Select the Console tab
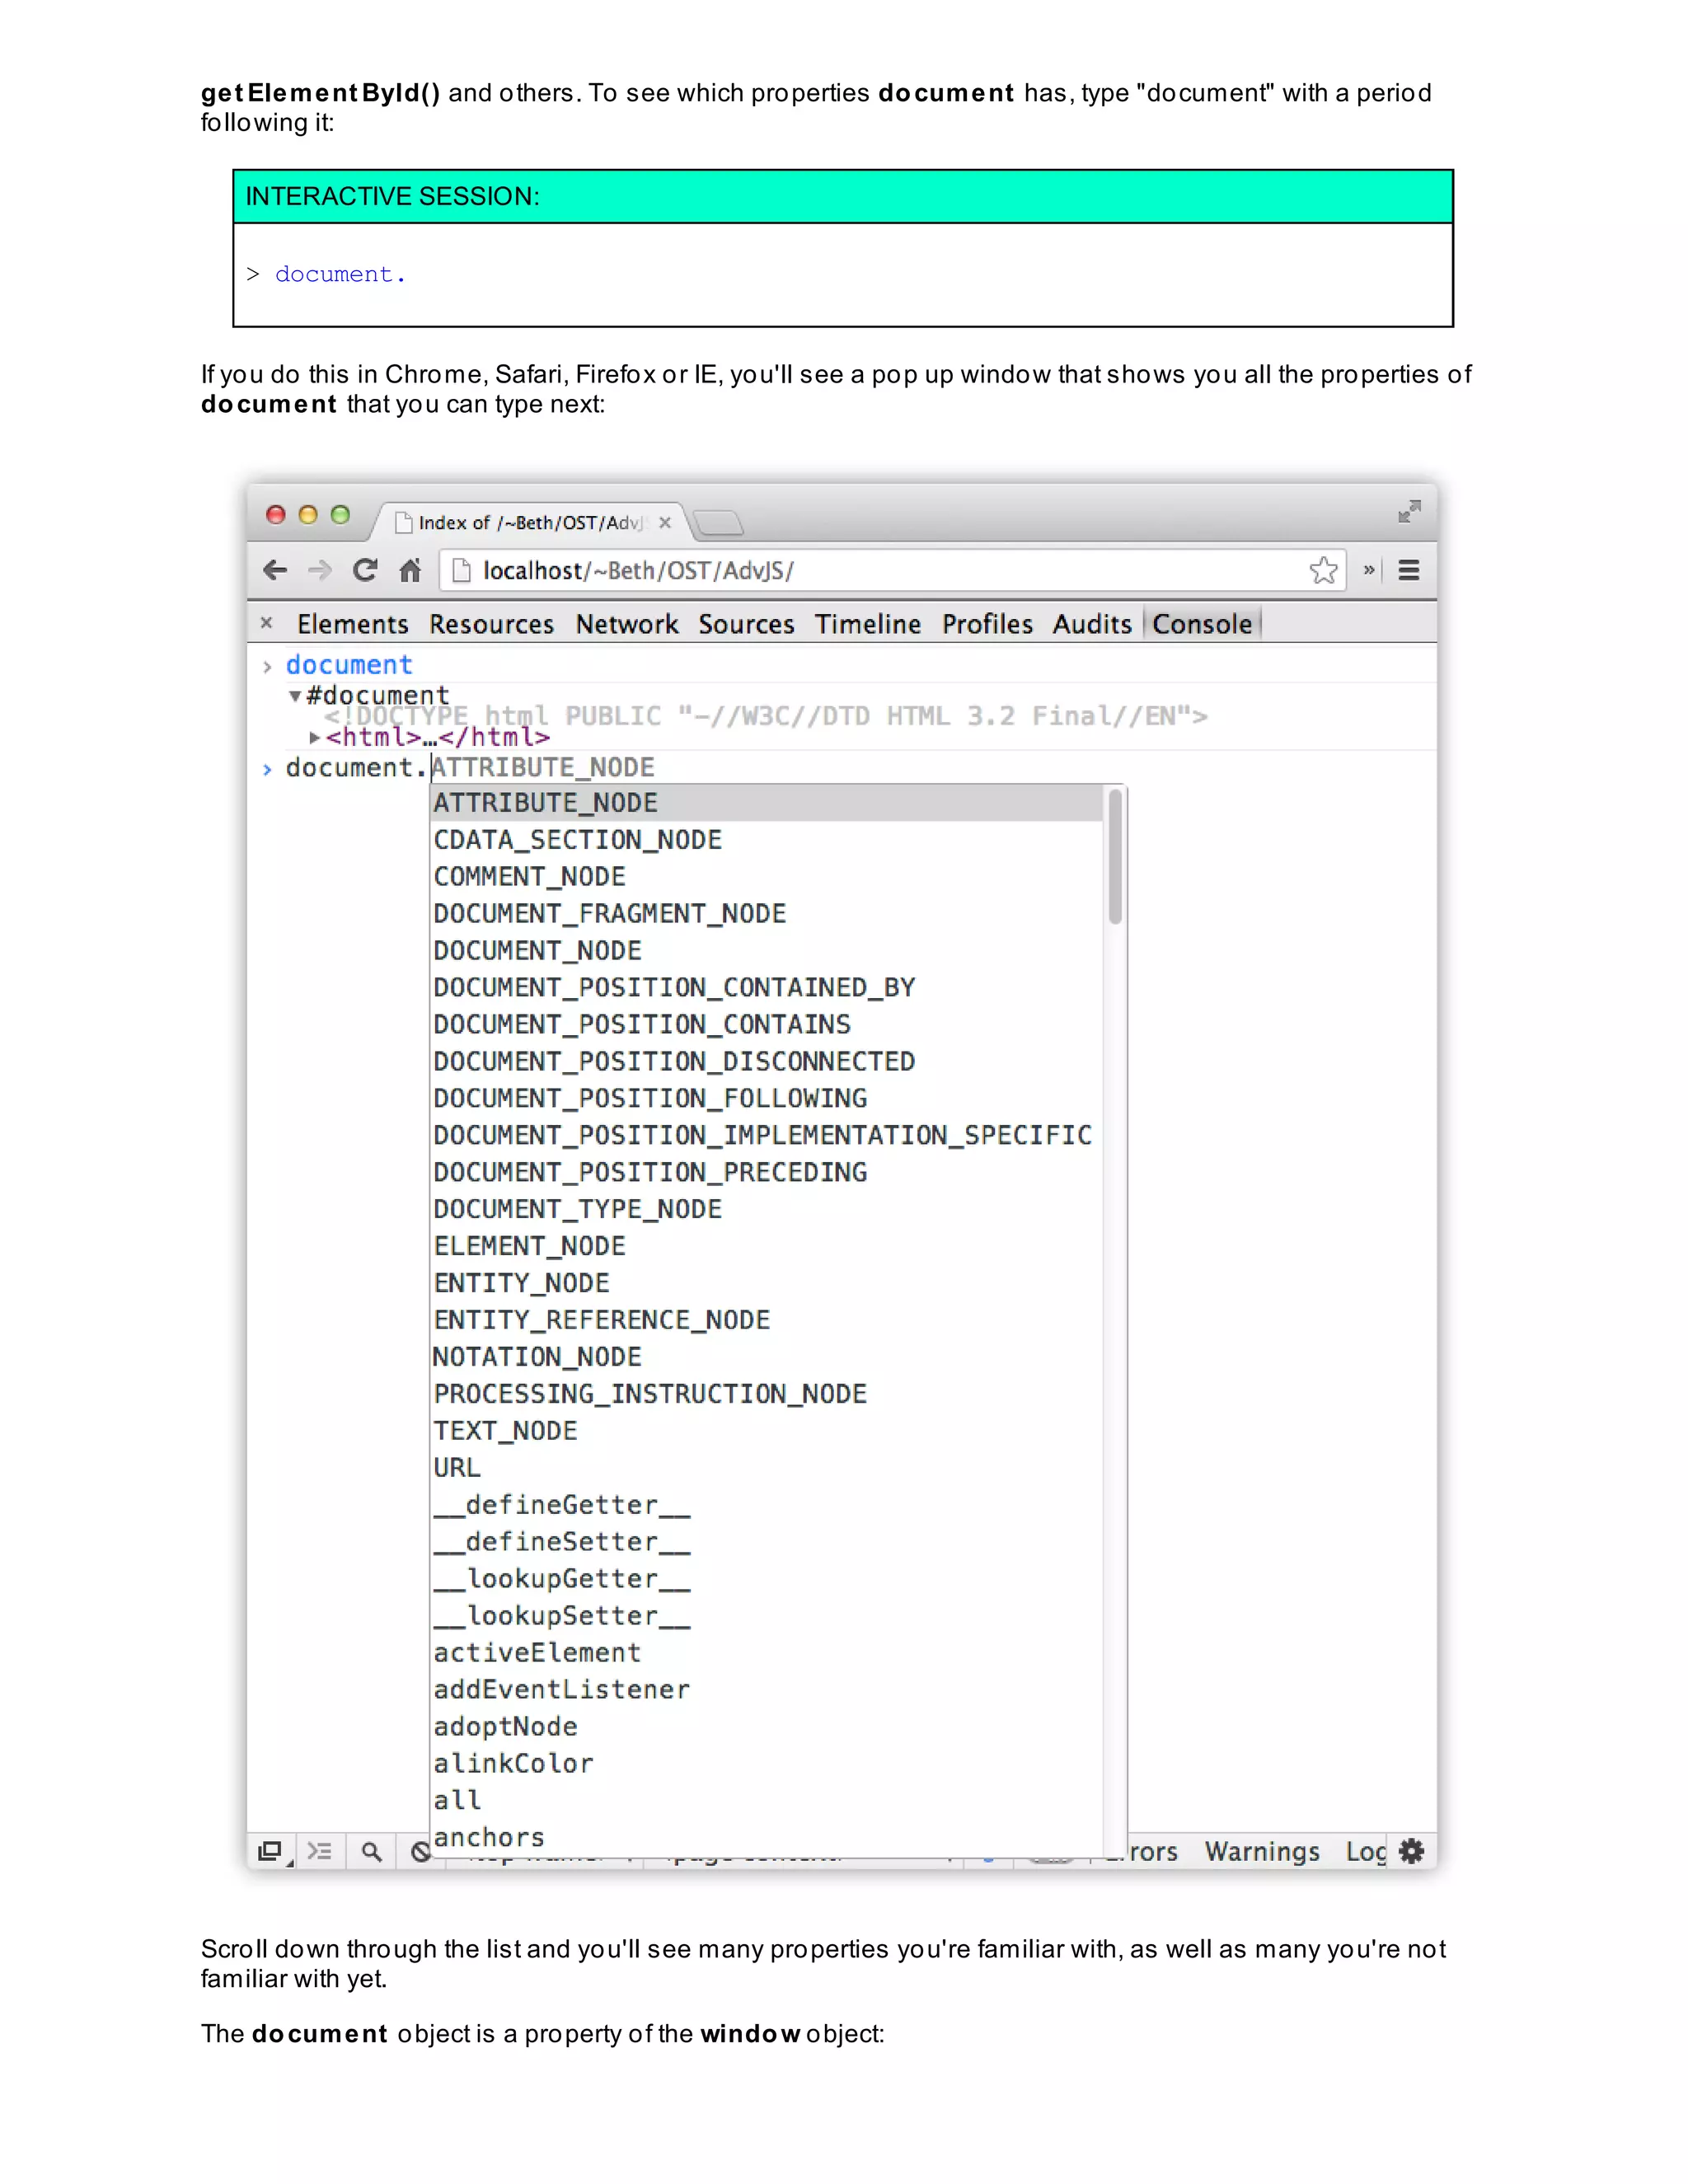1688x2184 pixels. click(x=1202, y=624)
